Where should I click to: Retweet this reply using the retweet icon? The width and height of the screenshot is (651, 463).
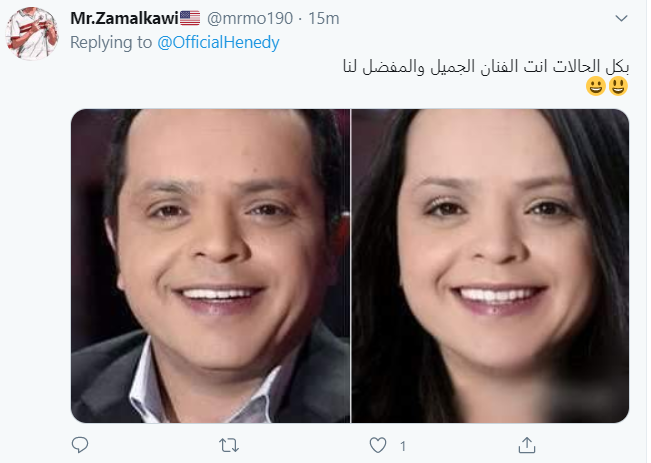(229, 445)
